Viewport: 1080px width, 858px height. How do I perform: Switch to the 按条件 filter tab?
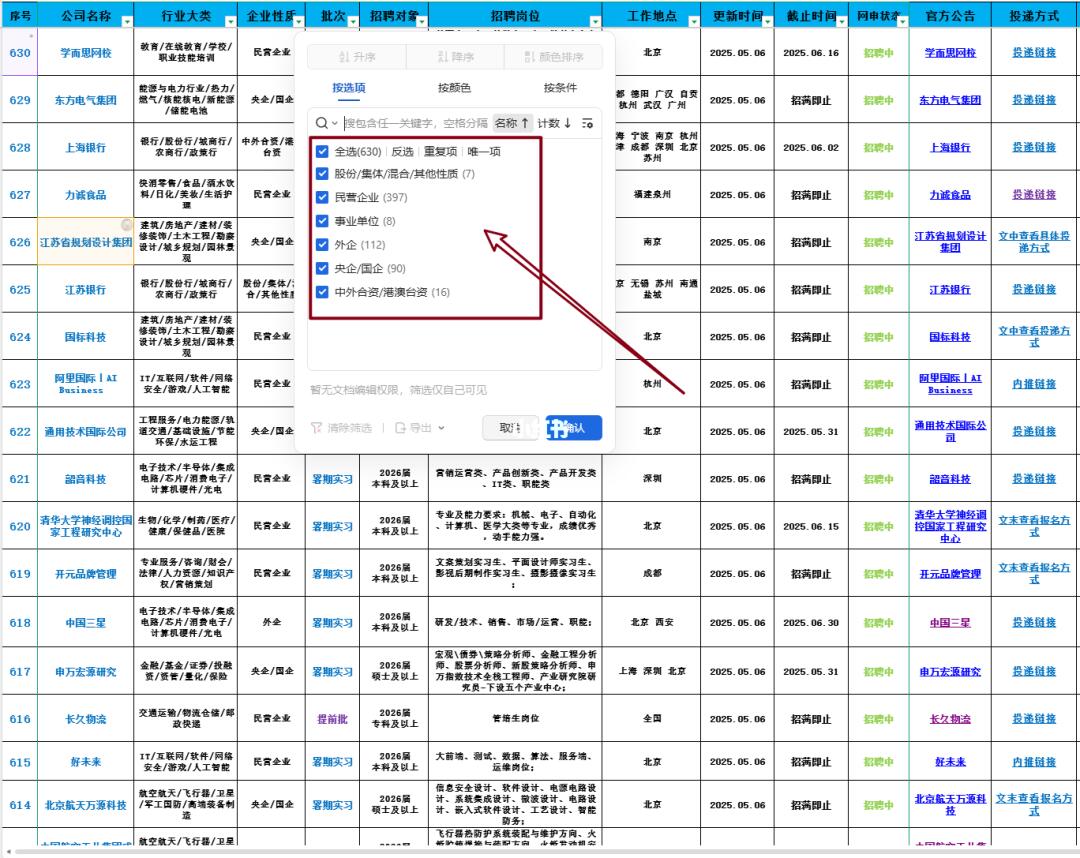click(560, 87)
